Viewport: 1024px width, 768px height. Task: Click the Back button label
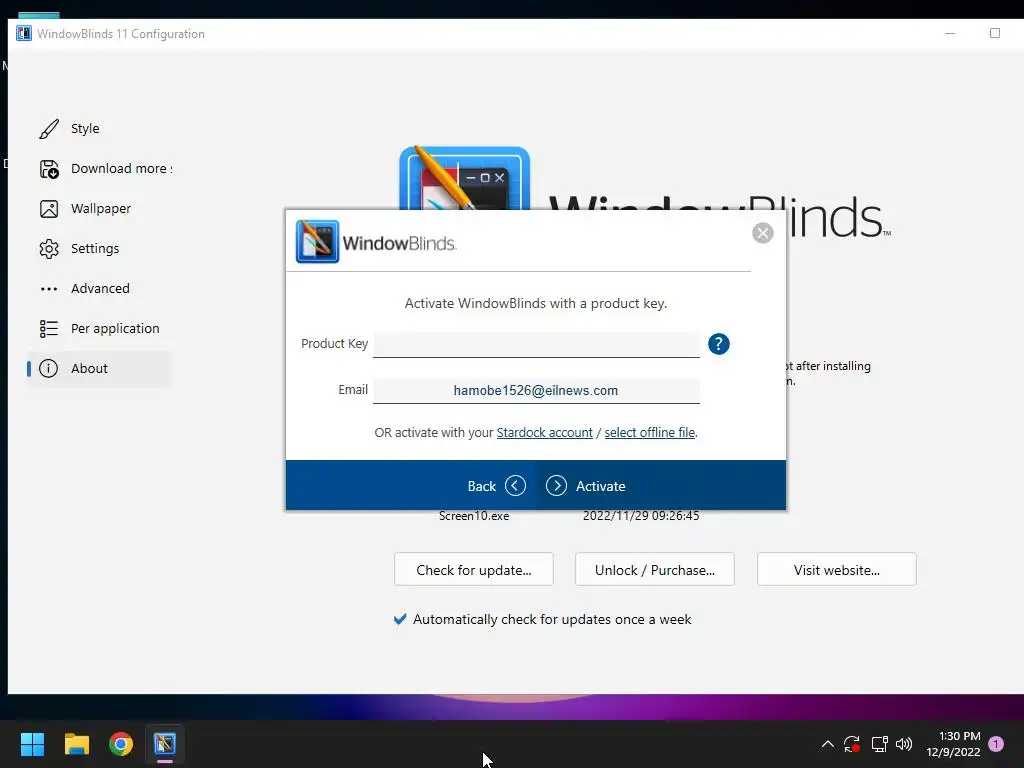coord(481,486)
